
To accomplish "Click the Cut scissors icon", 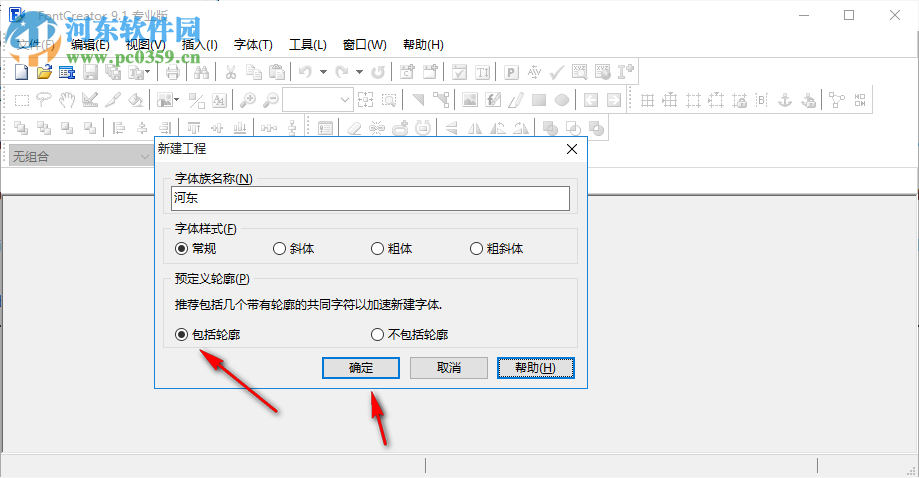I will point(230,72).
